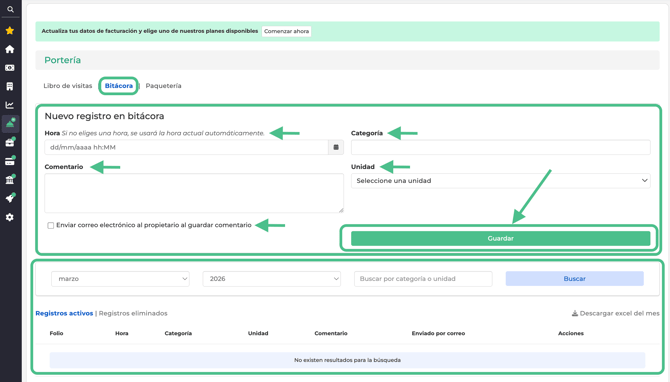This screenshot has height=382, width=670.
Task: Click the Comentario column header in table
Action: tap(331, 333)
